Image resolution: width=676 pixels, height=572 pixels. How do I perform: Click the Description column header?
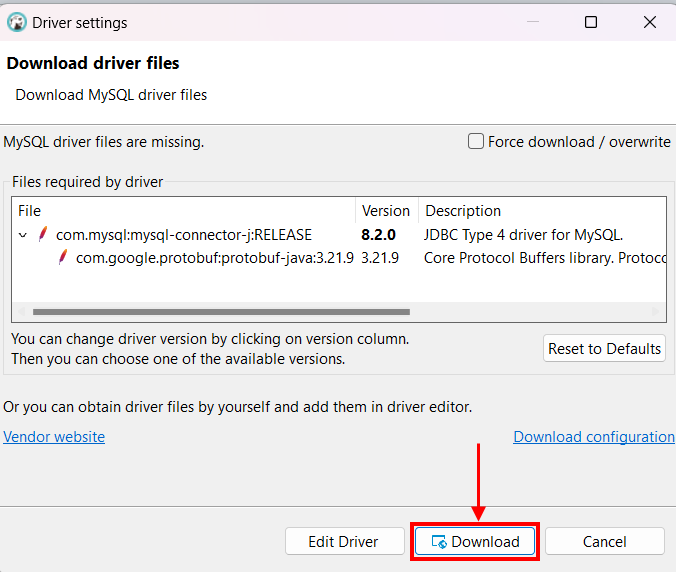pos(542,211)
